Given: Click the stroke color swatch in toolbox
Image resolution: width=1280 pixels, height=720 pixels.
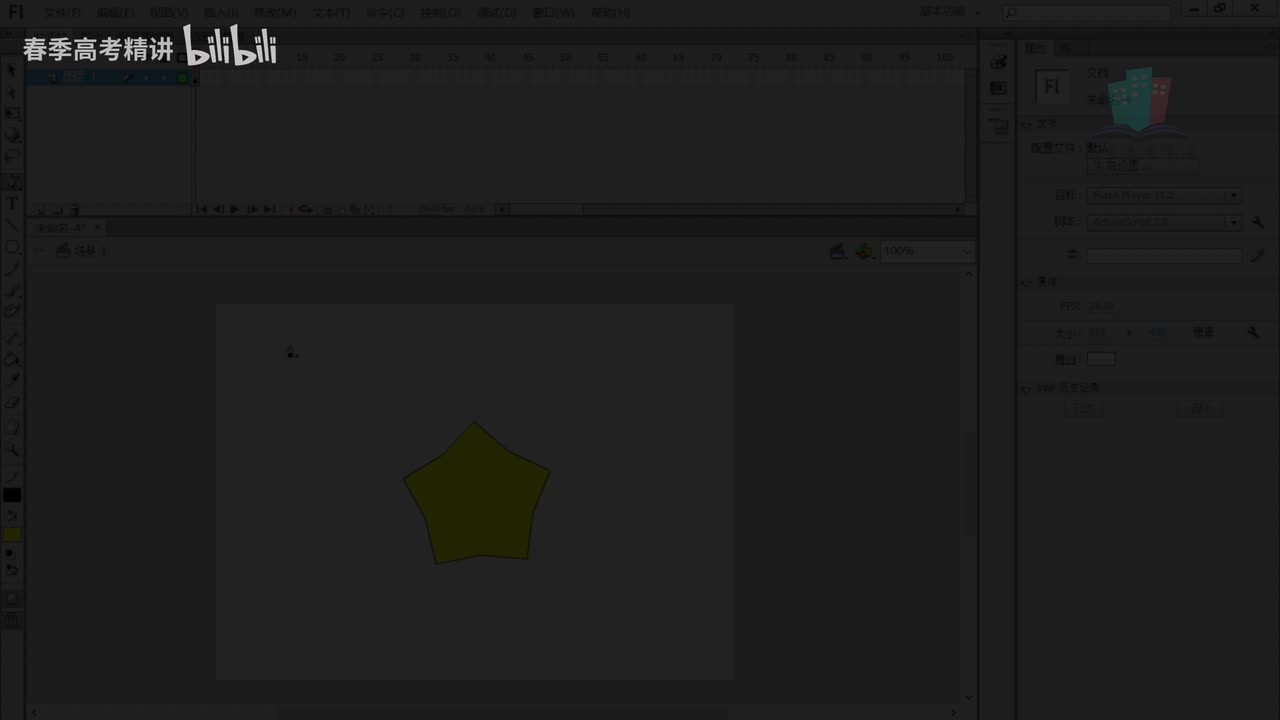Looking at the screenshot, I should coord(12,495).
